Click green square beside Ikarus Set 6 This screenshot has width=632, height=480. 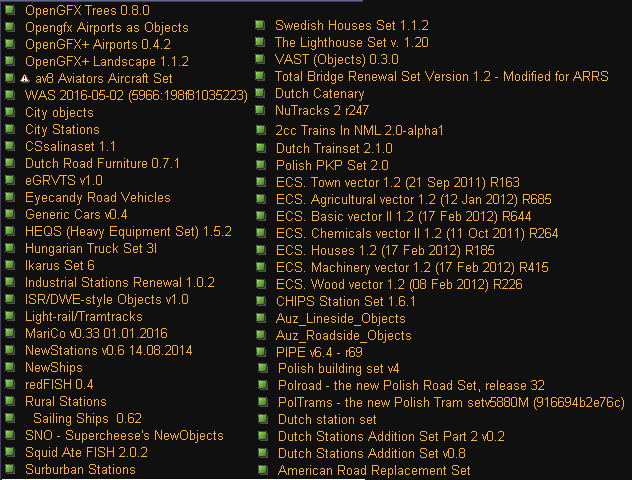(x=10, y=265)
